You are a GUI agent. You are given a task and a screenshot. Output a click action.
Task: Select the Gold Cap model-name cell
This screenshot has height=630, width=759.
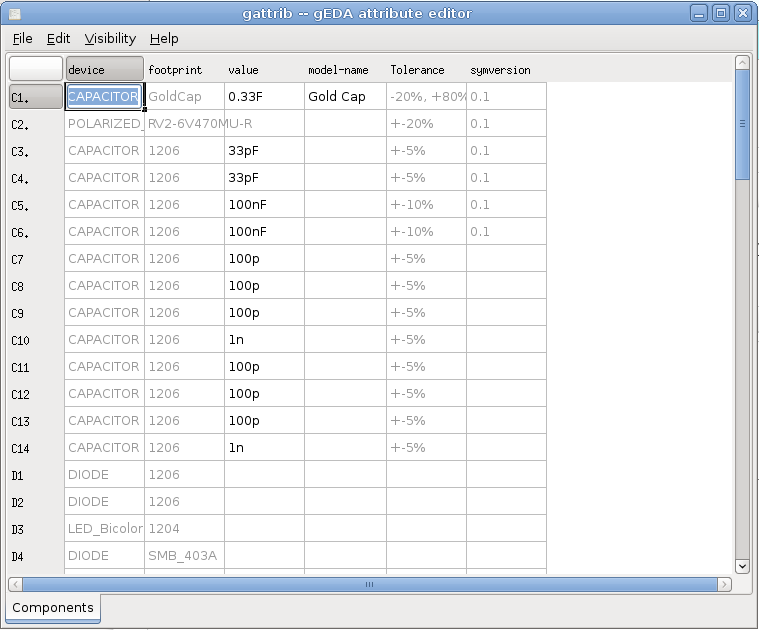(x=344, y=97)
